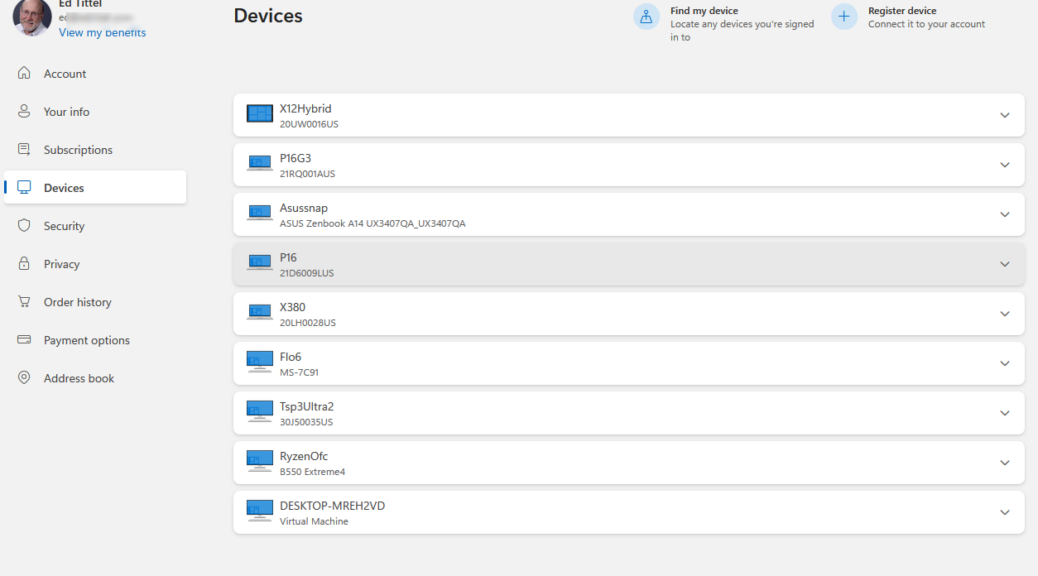Viewport: 1038px width, 576px height.
Task: Open the Your info menu item
Action: pyautogui.click(x=95, y=111)
